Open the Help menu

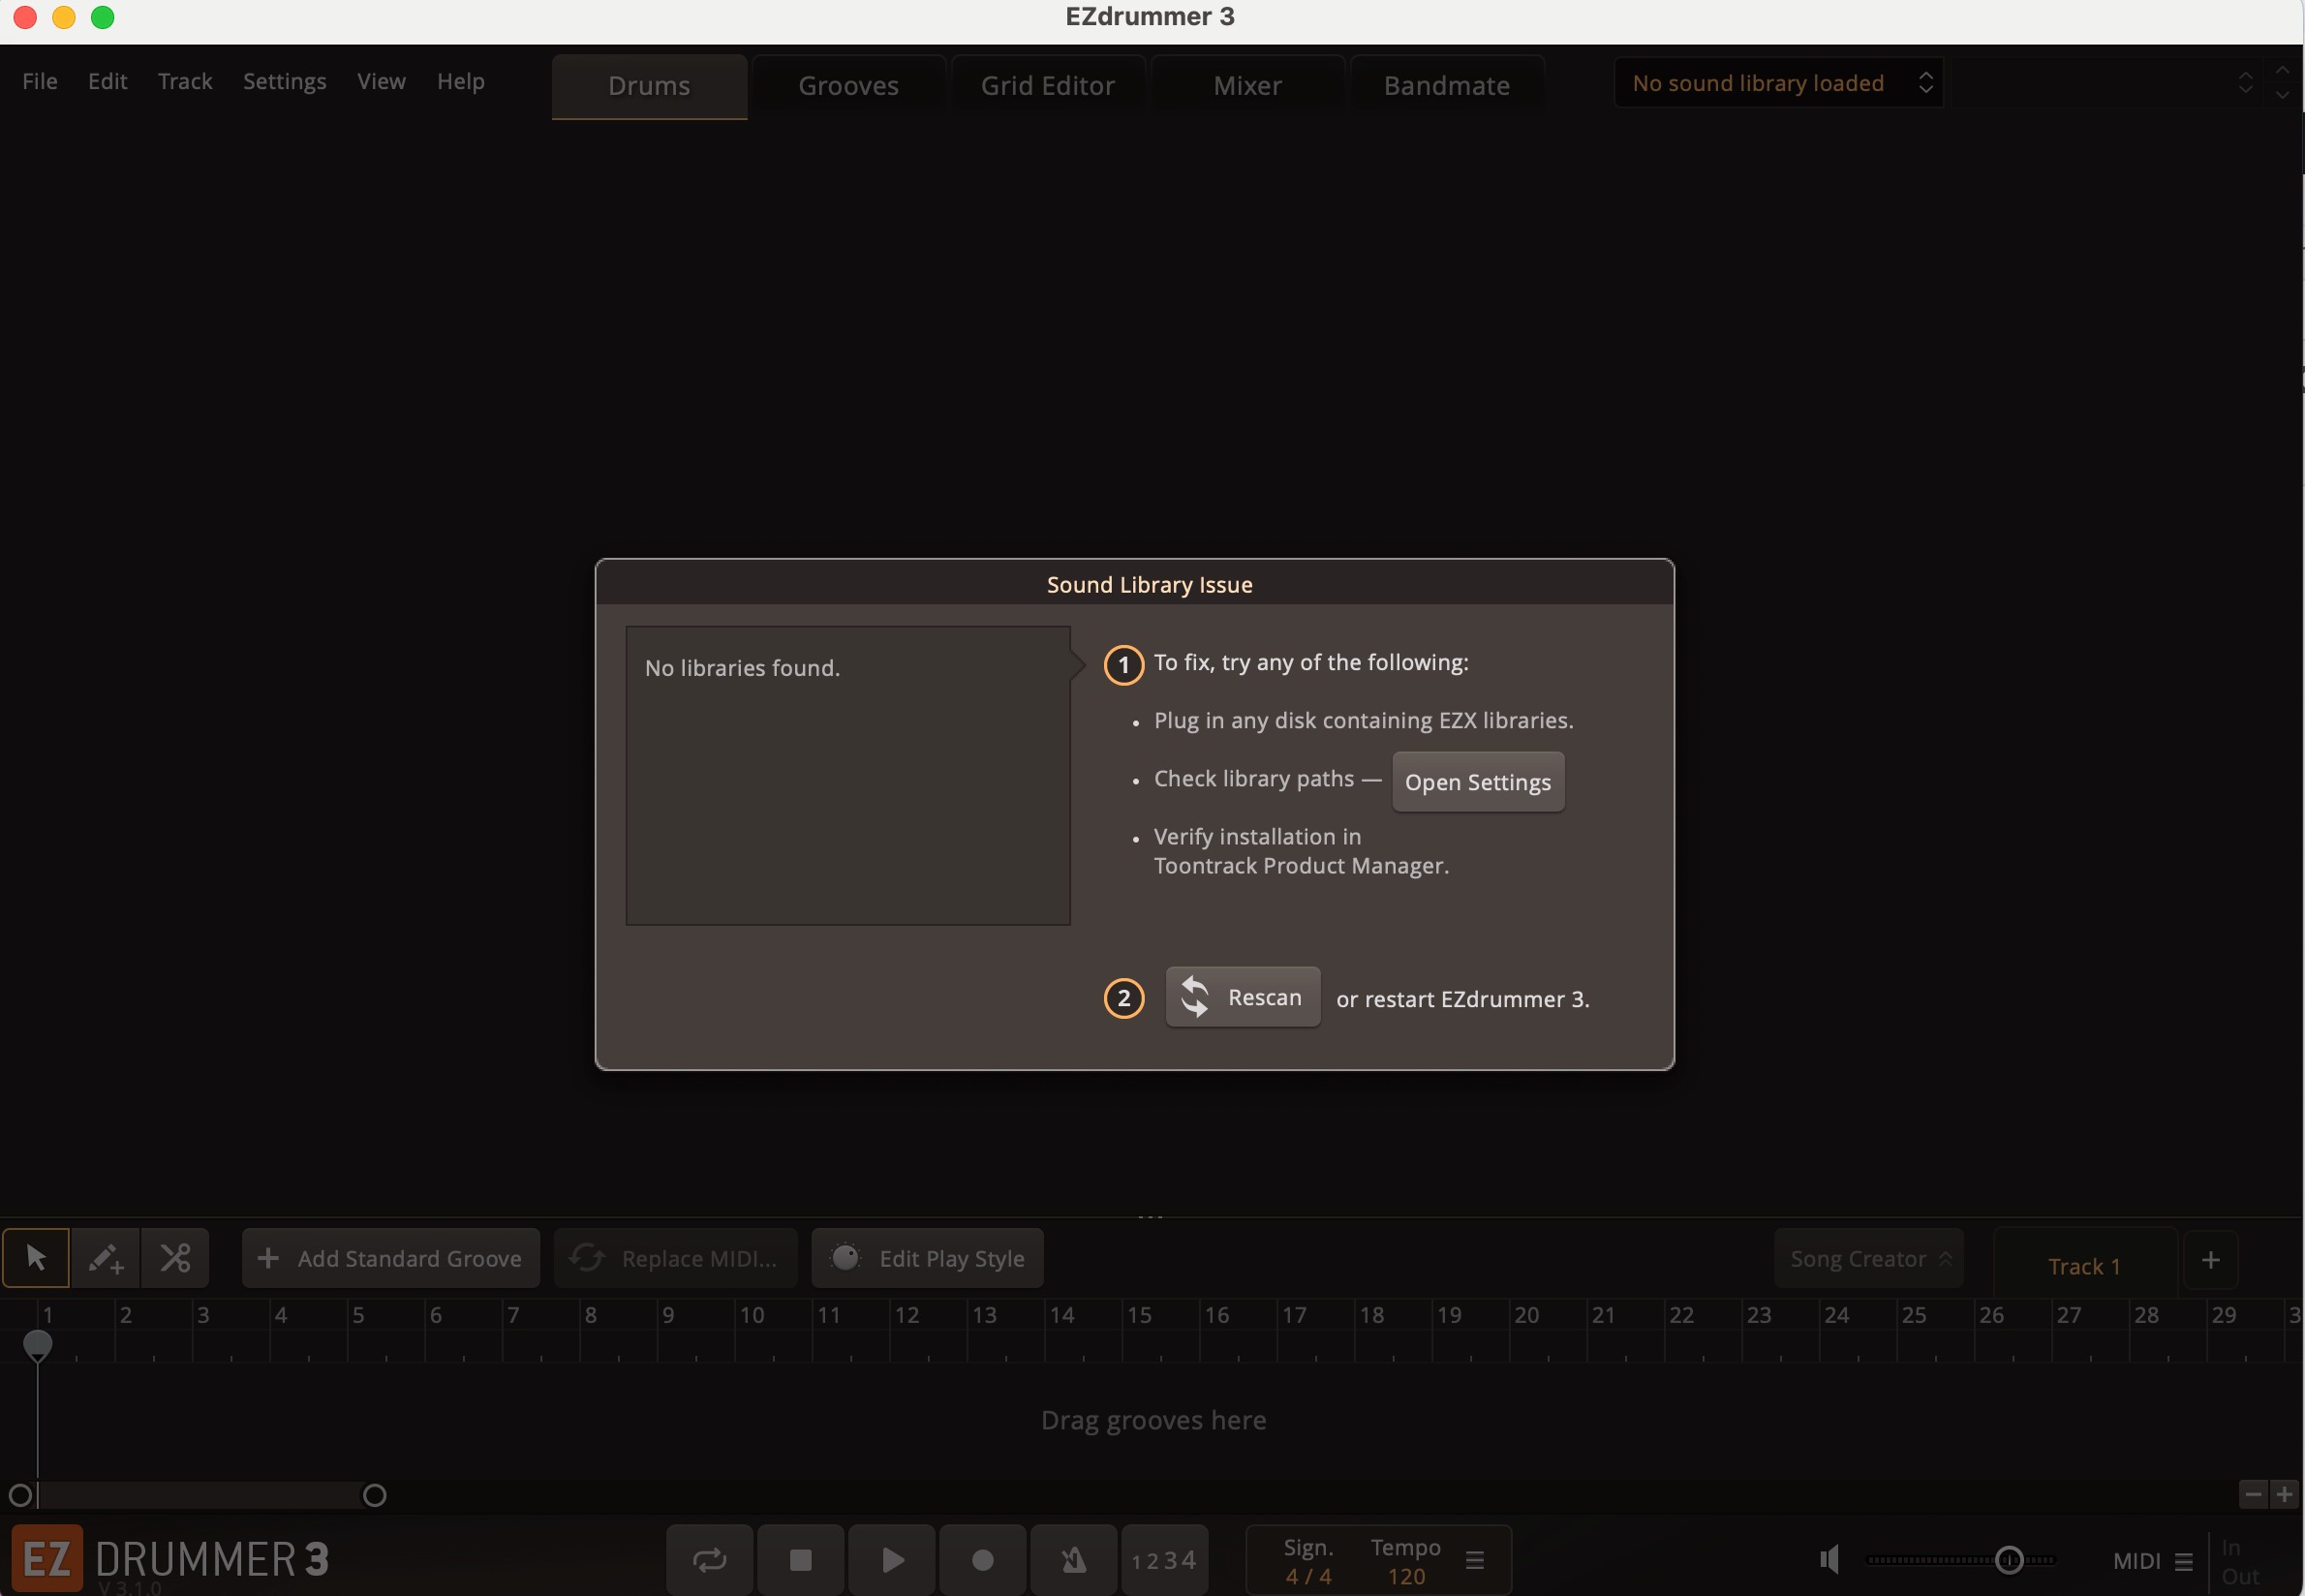pyautogui.click(x=460, y=81)
